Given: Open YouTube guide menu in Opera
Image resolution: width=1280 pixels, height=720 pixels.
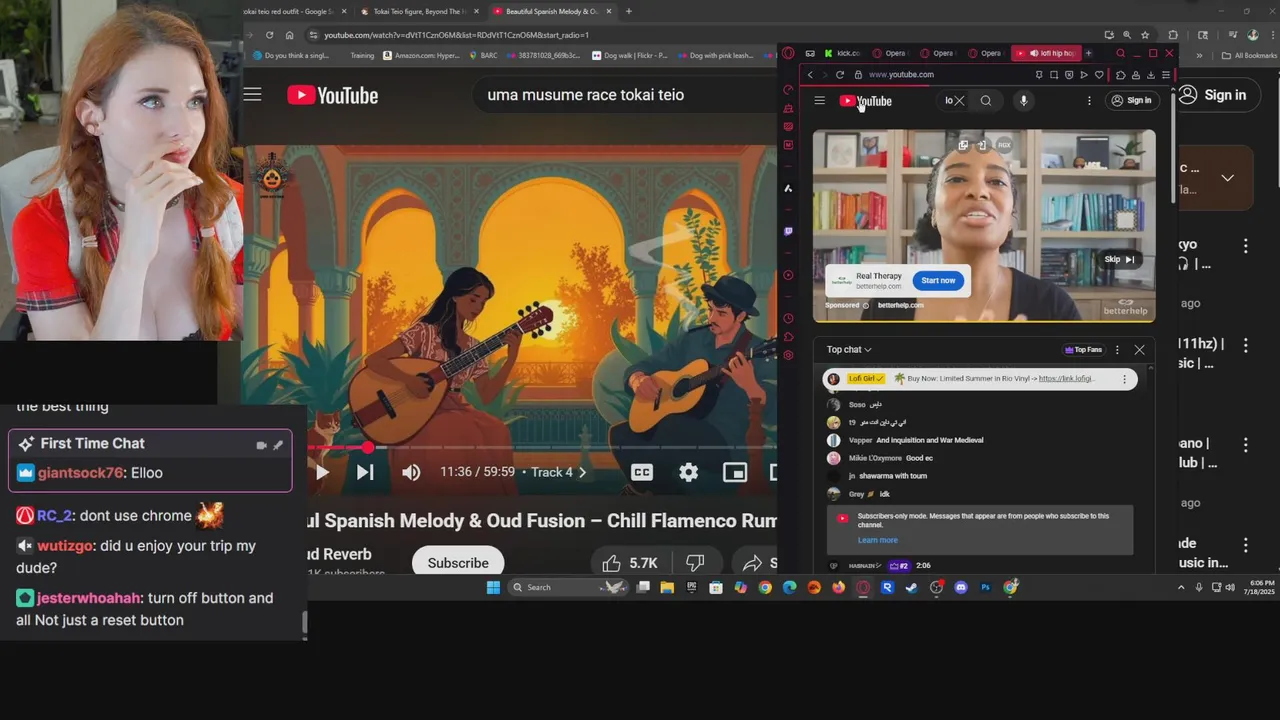Looking at the screenshot, I should coord(819,100).
